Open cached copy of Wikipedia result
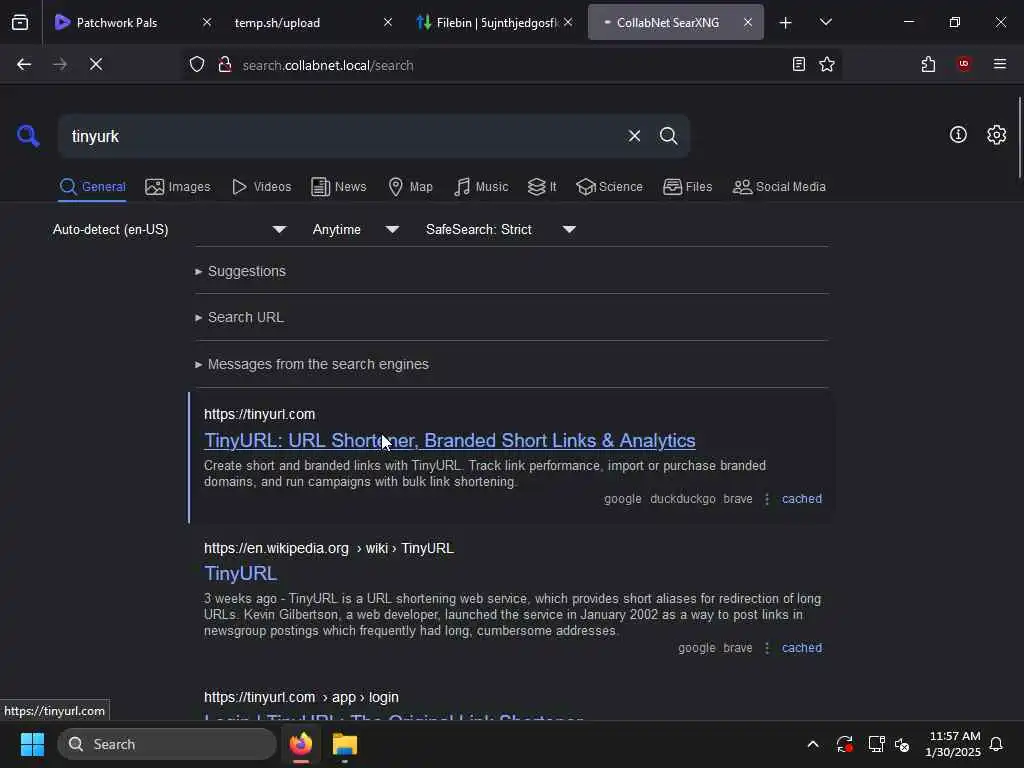The width and height of the screenshot is (1024, 768). point(802,648)
